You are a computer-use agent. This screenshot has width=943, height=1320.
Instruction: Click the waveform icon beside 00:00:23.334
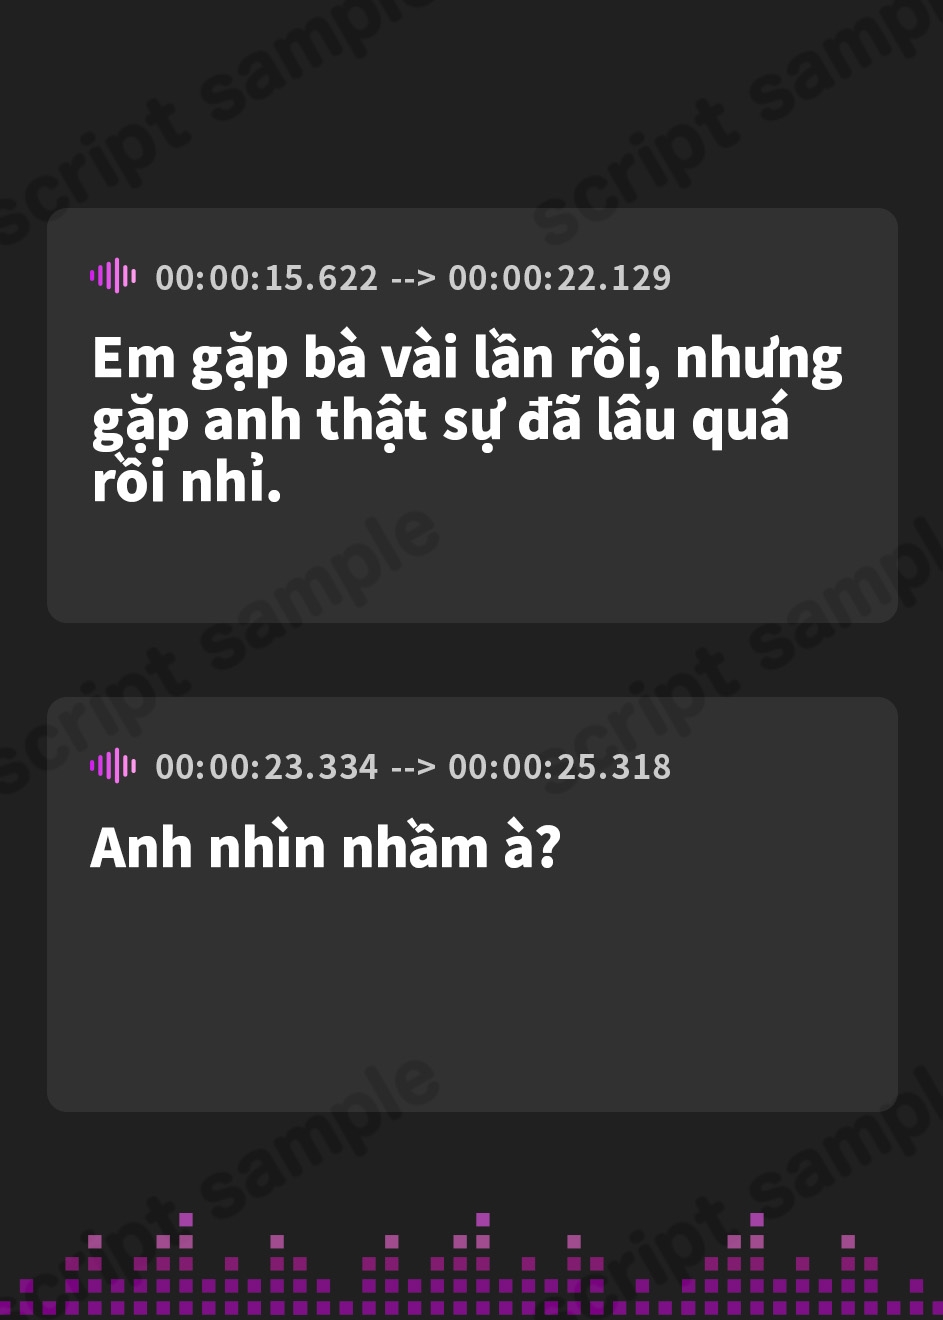[x=114, y=765]
